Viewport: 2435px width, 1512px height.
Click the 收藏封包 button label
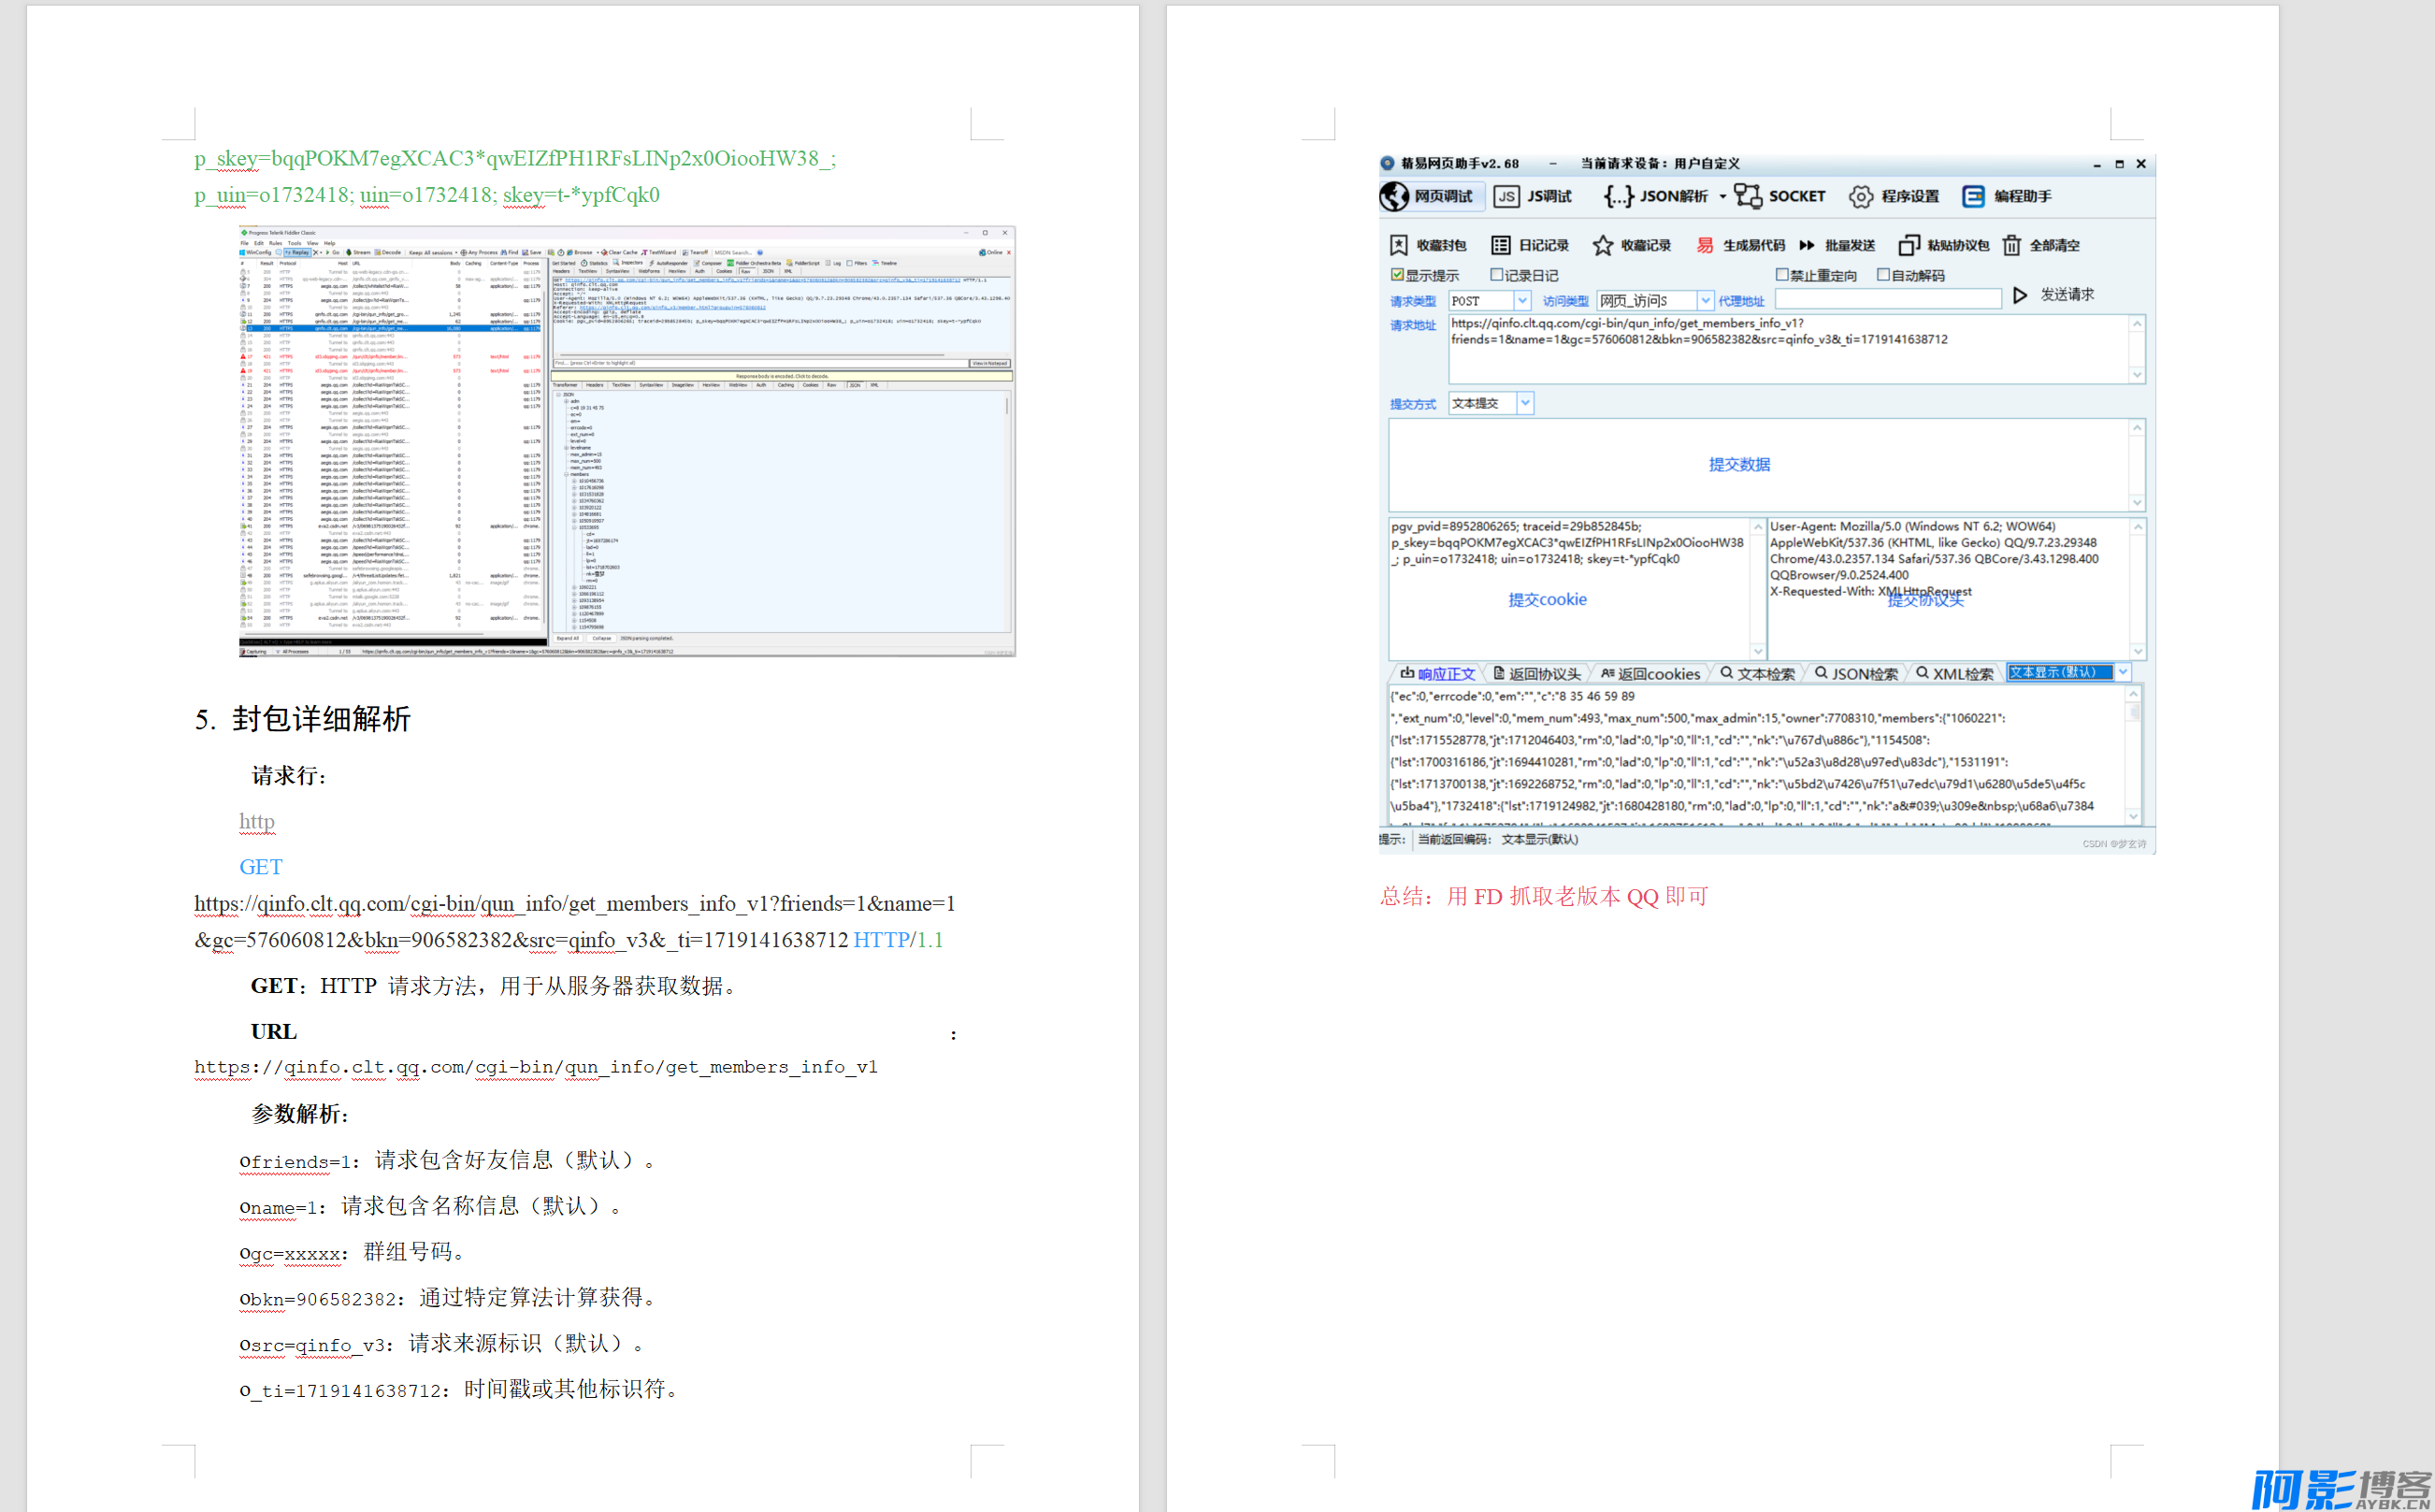coord(1441,245)
